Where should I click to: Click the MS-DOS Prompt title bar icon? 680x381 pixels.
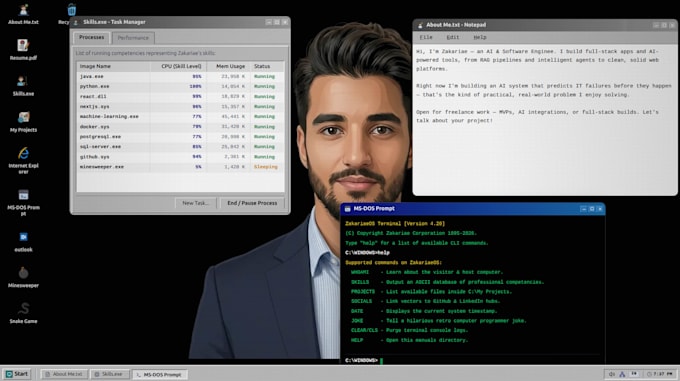(x=347, y=209)
